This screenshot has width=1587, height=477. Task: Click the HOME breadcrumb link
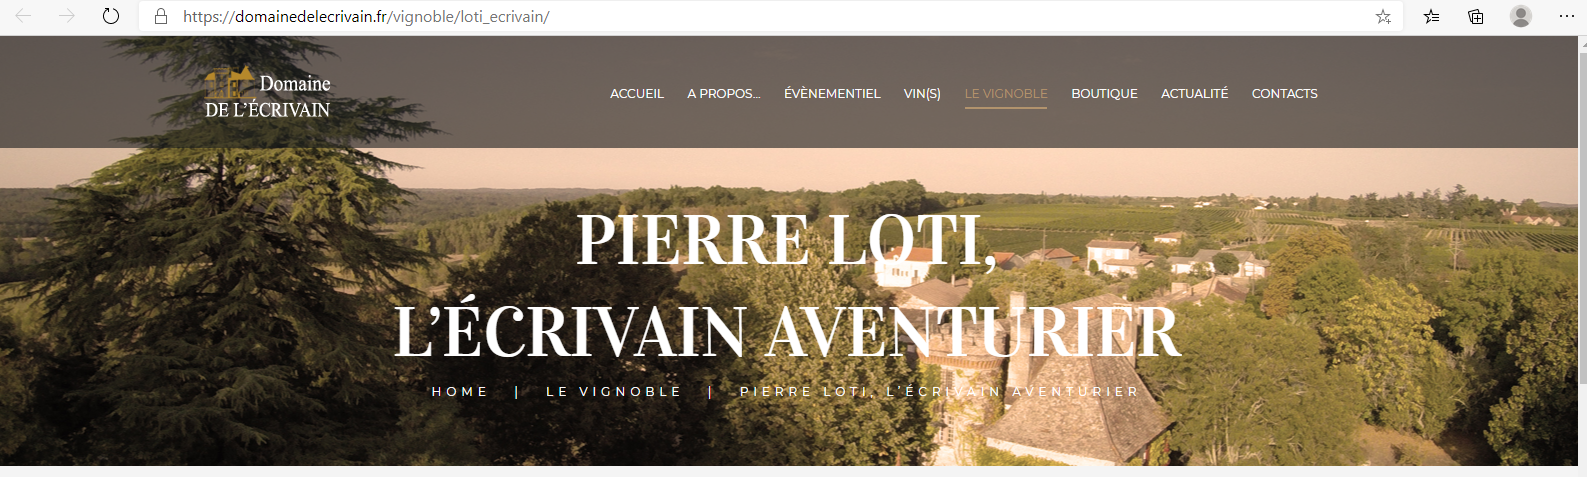[460, 392]
